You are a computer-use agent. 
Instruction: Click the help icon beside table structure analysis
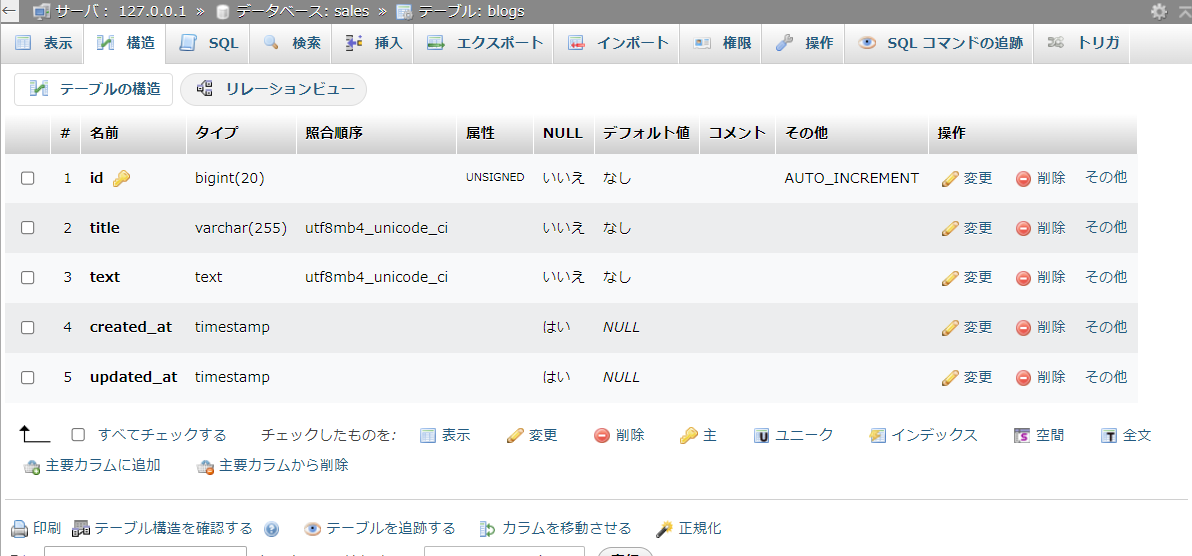271,529
